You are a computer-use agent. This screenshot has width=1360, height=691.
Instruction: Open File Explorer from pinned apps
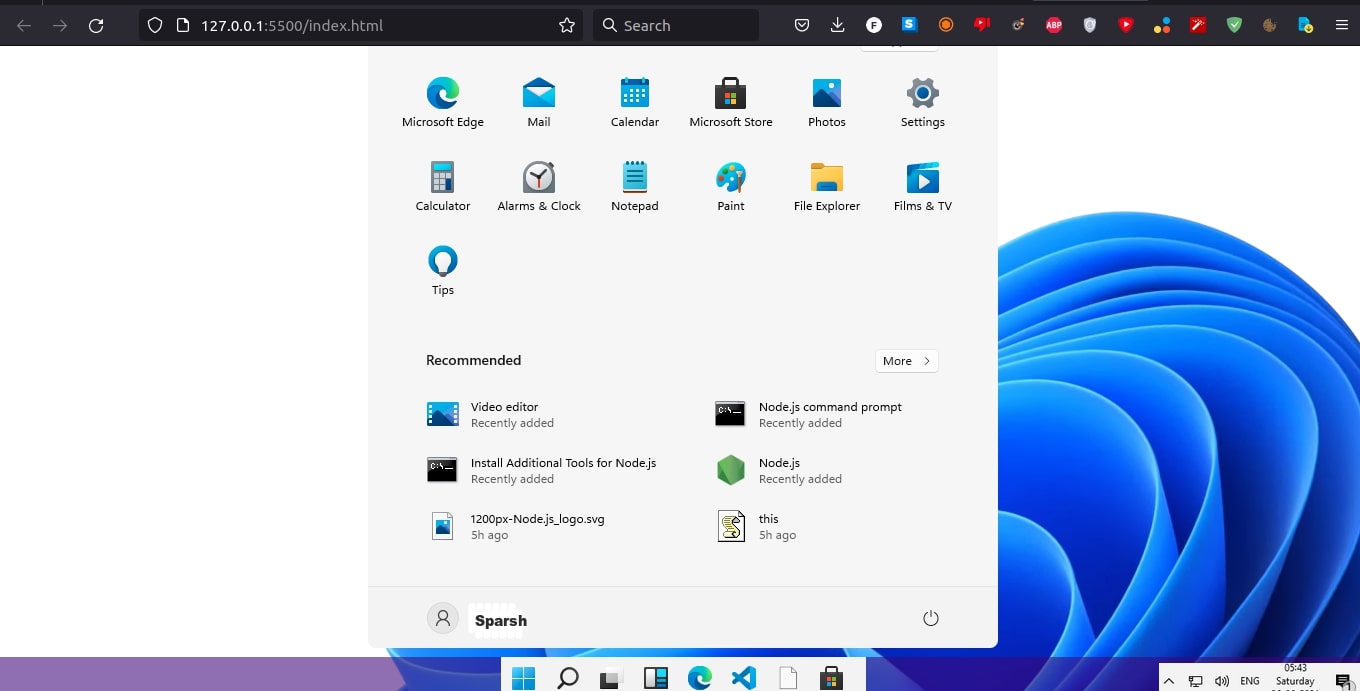(827, 186)
